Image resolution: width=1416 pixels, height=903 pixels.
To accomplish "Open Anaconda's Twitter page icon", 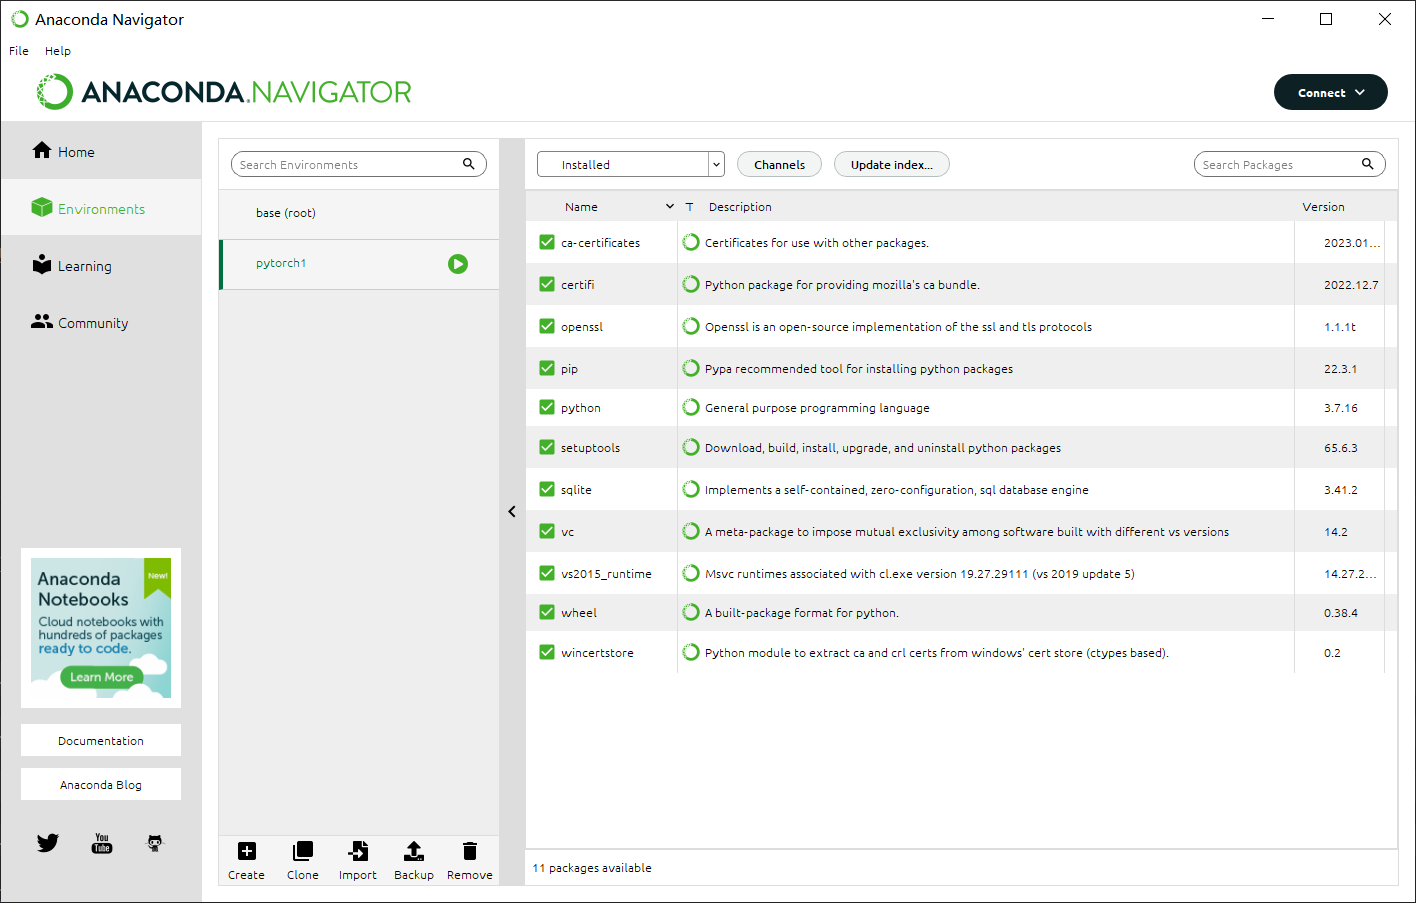I will [48, 843].
